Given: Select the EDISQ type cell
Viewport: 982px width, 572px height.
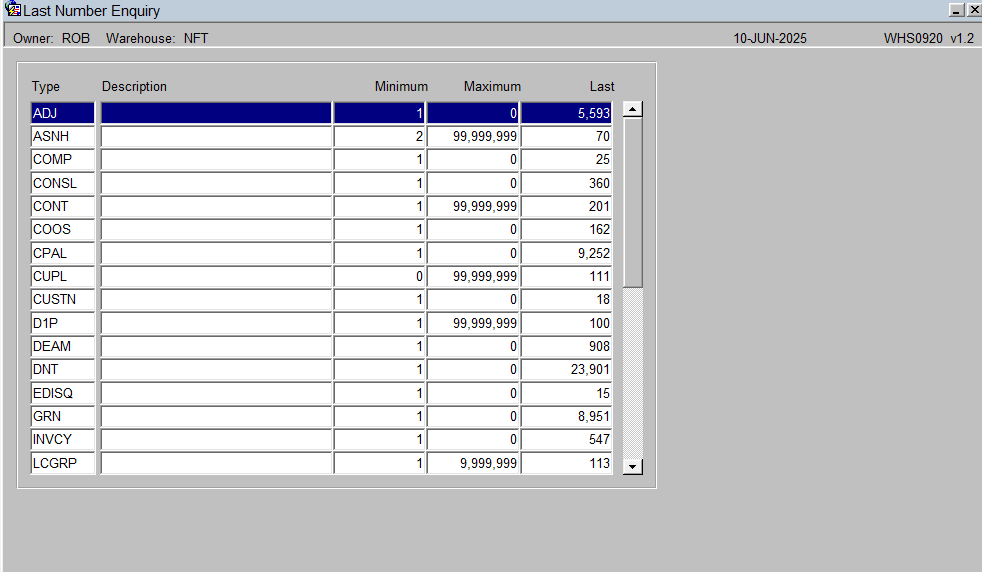Looking at the screenshot, I should pyautogui.click(x=63, y=394).
